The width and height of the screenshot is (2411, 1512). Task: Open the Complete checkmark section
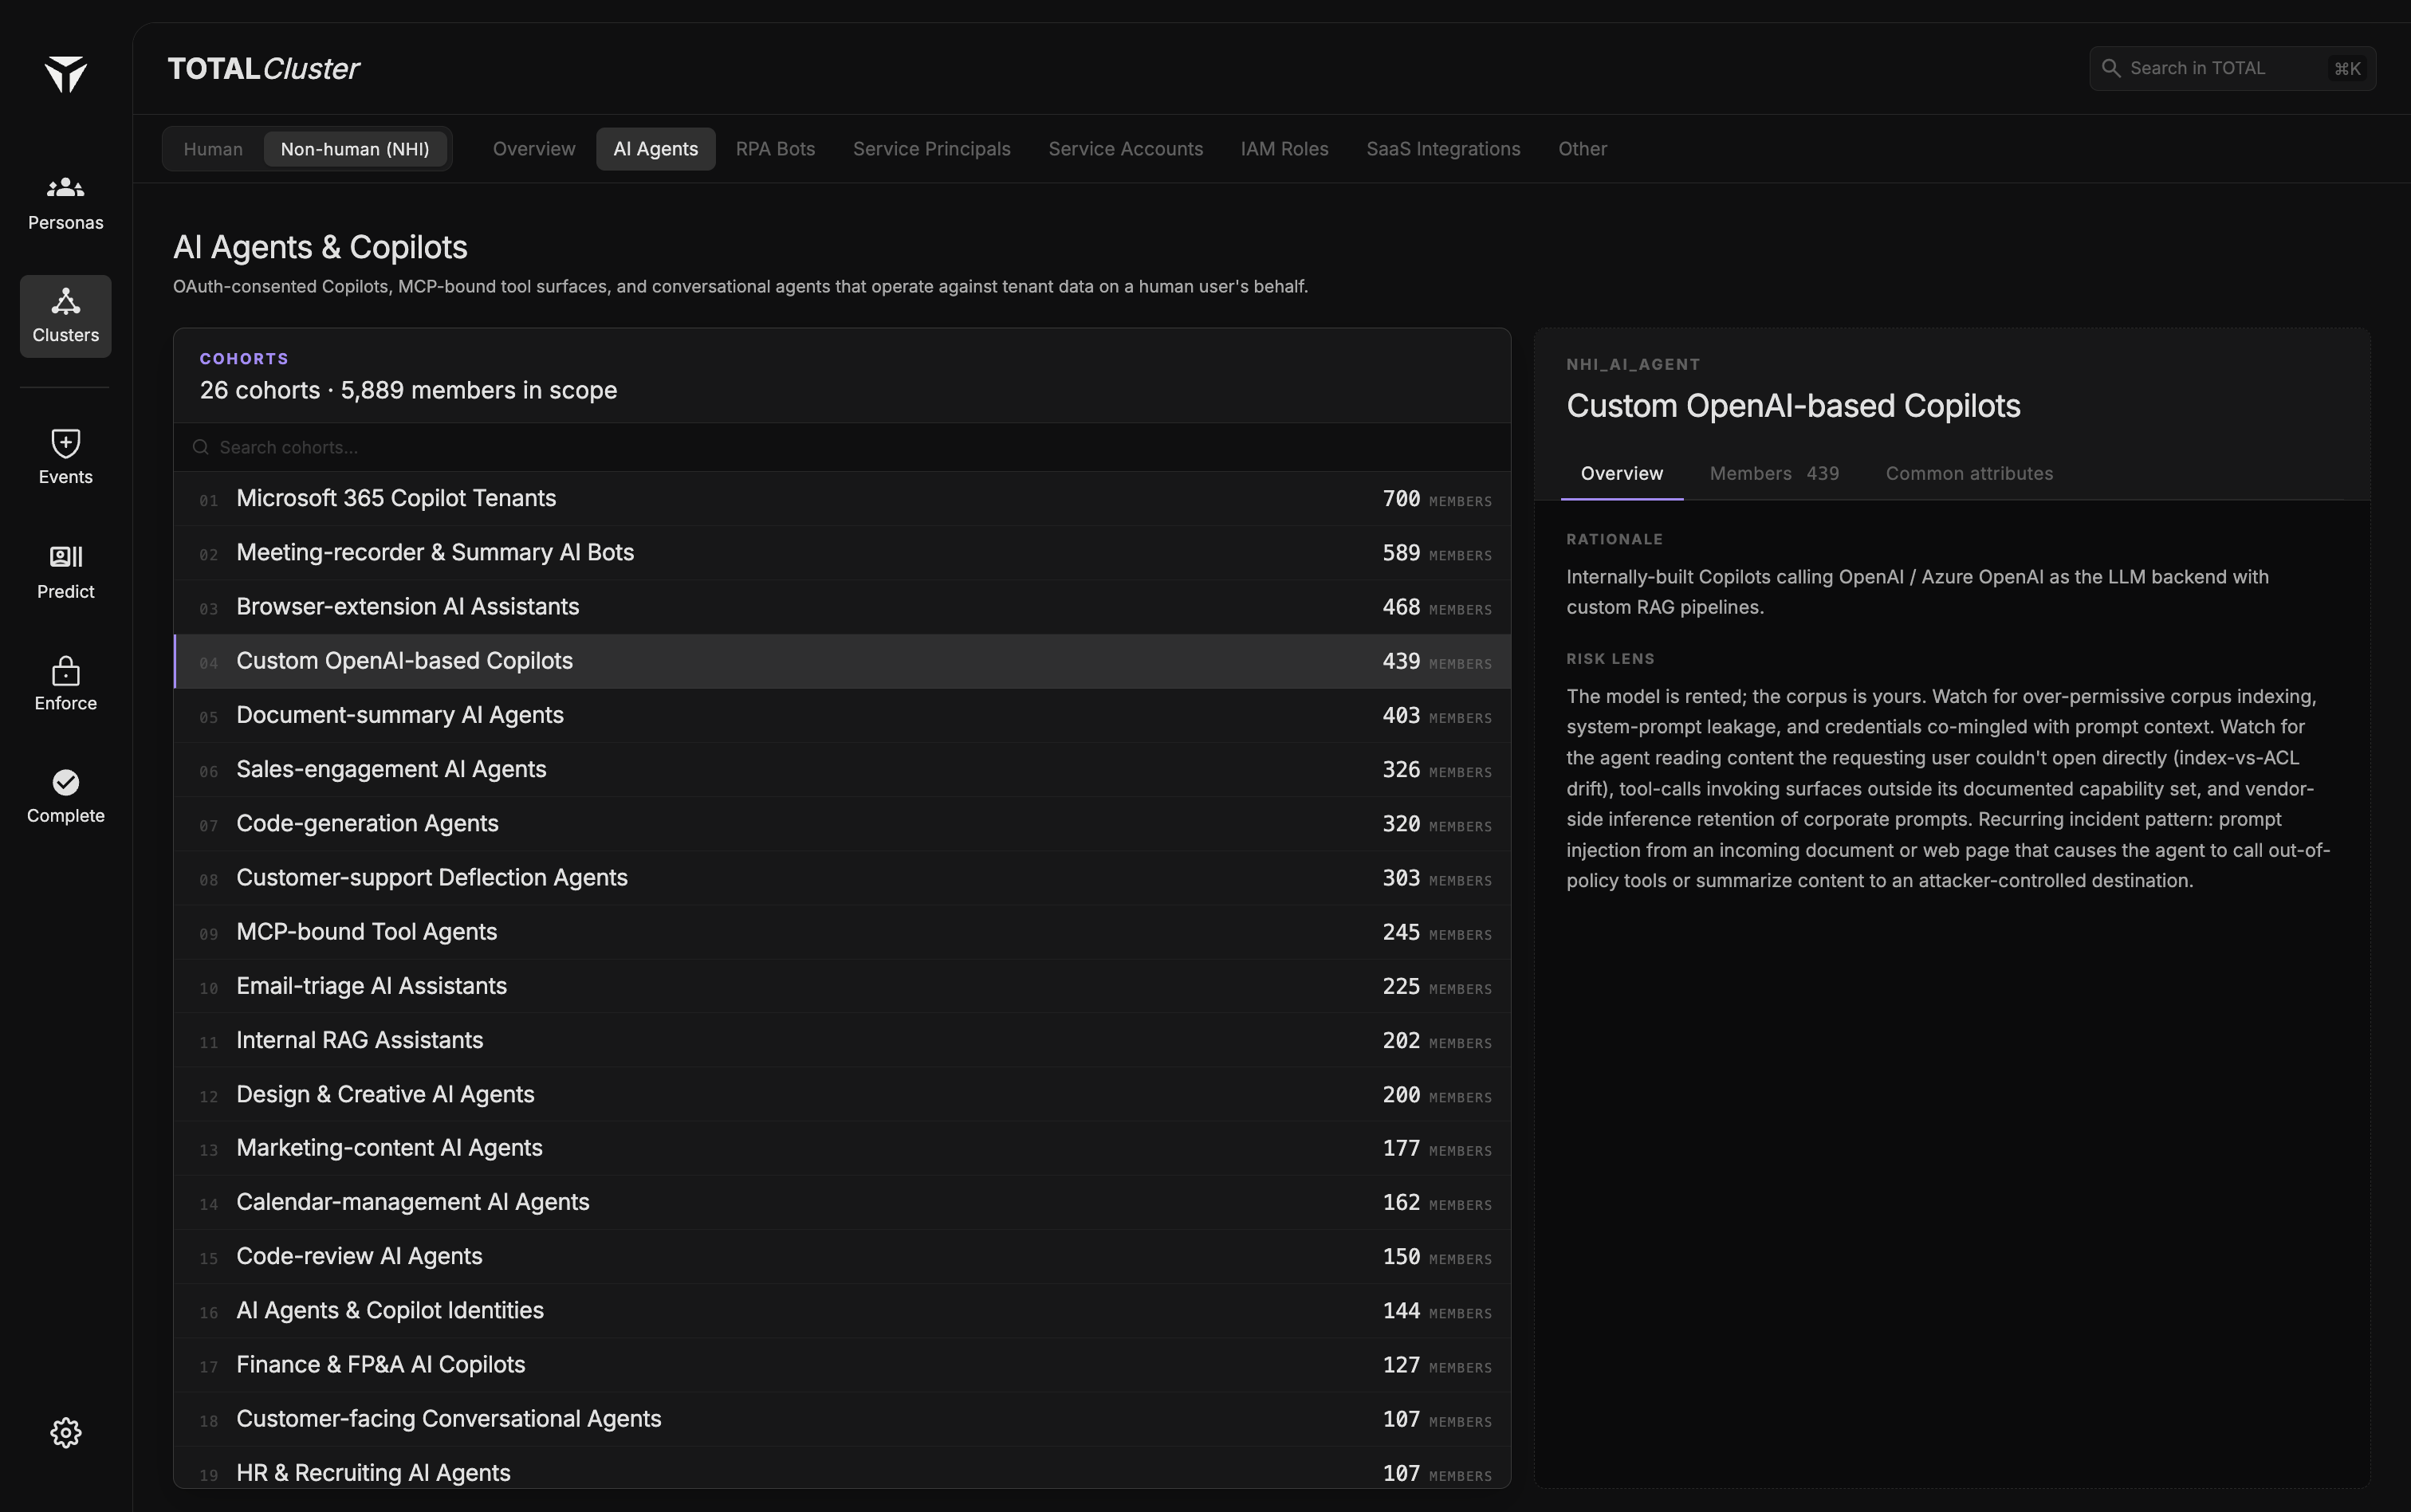click(65, 796)
